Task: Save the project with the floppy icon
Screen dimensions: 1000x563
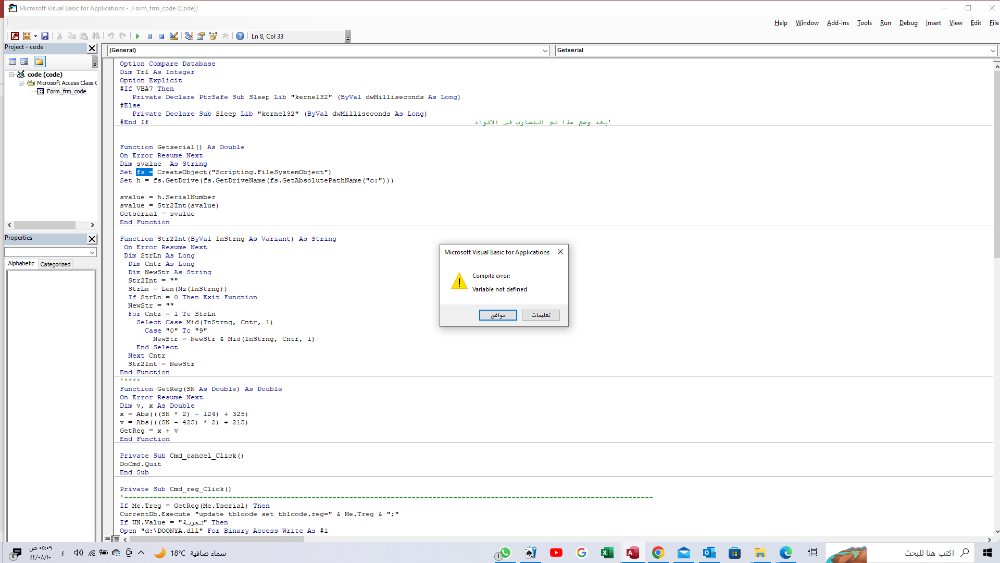Action: 45,36
